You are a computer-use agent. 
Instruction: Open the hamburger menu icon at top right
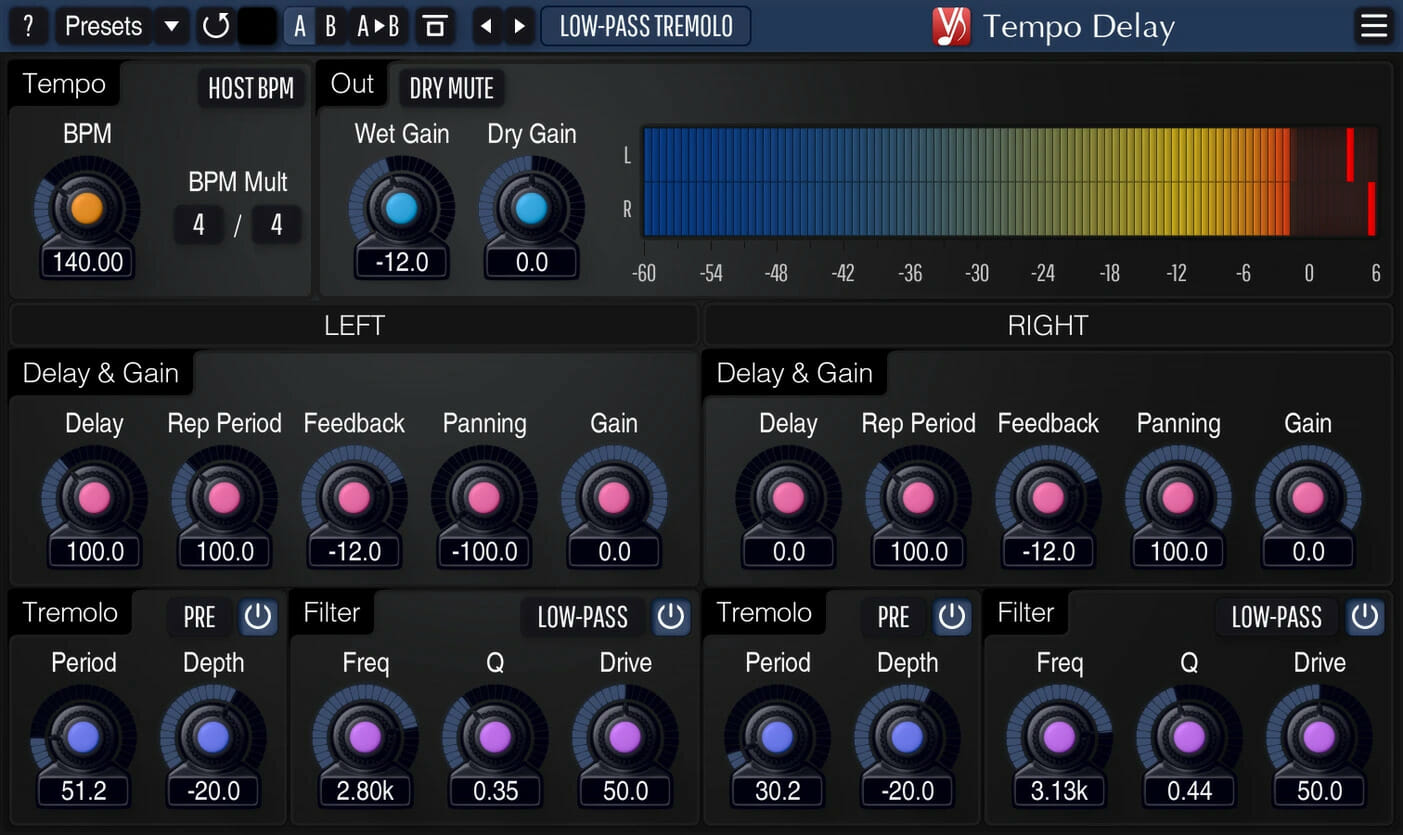coord(1374,26)
